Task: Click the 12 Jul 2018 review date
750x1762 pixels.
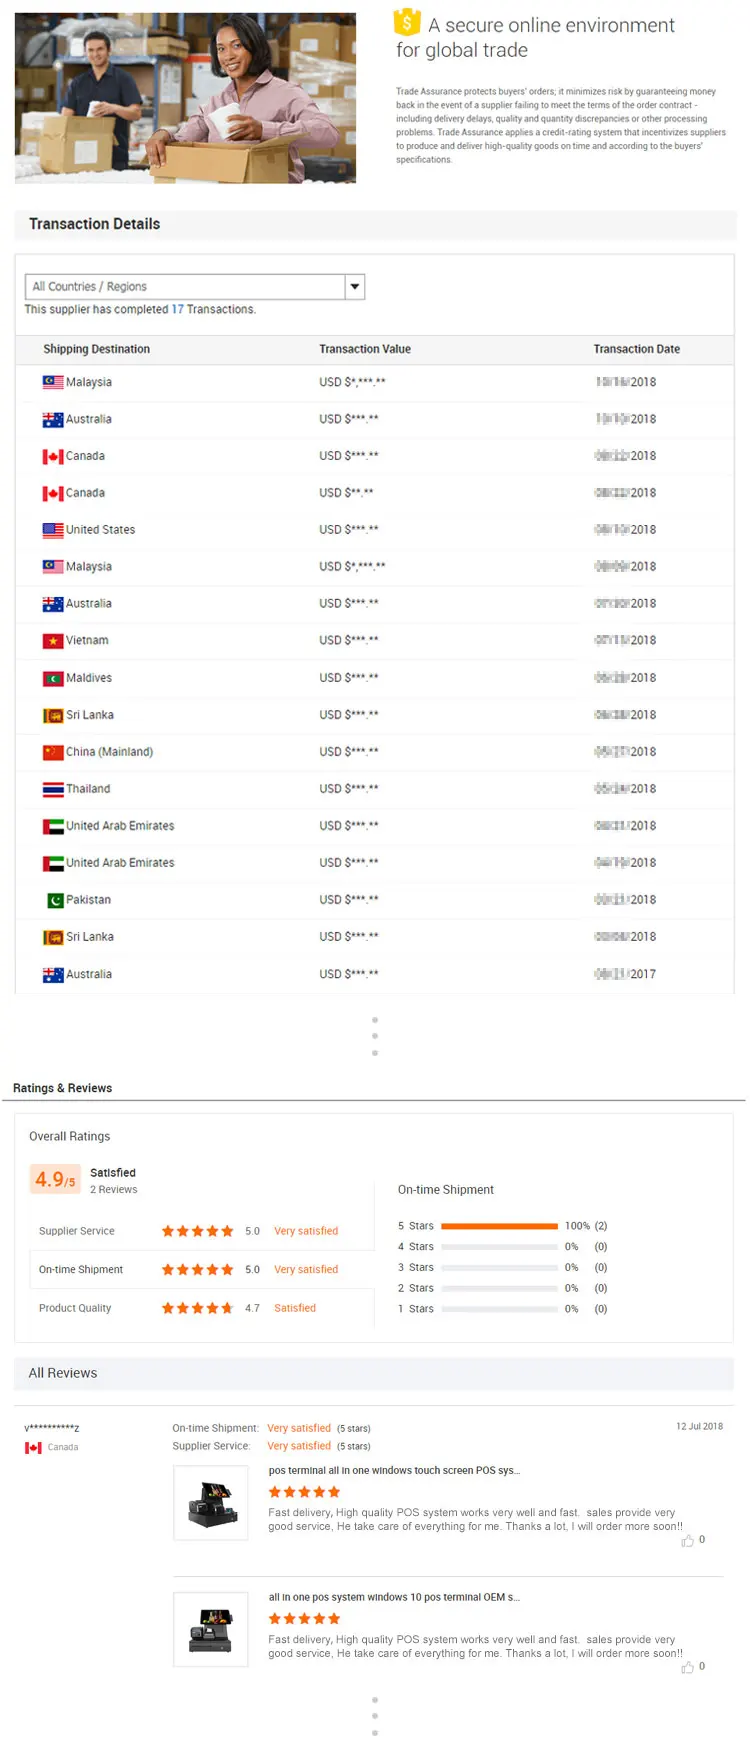Action: click(x=699, y=1427)
